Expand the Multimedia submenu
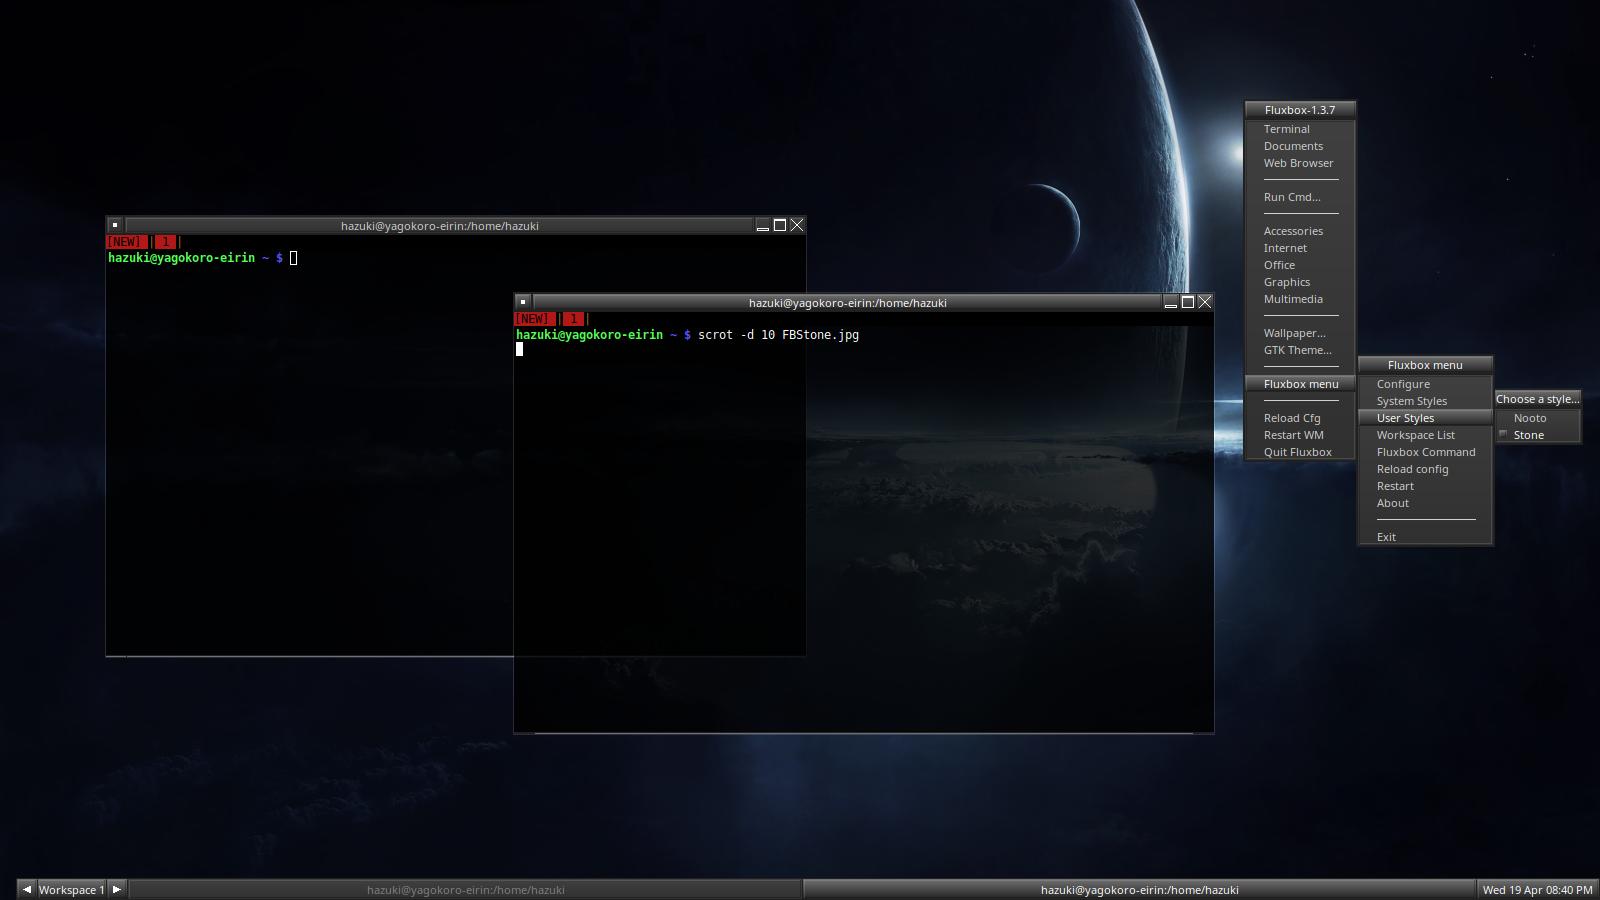1600x900 pixels. tap(1300, 299)
